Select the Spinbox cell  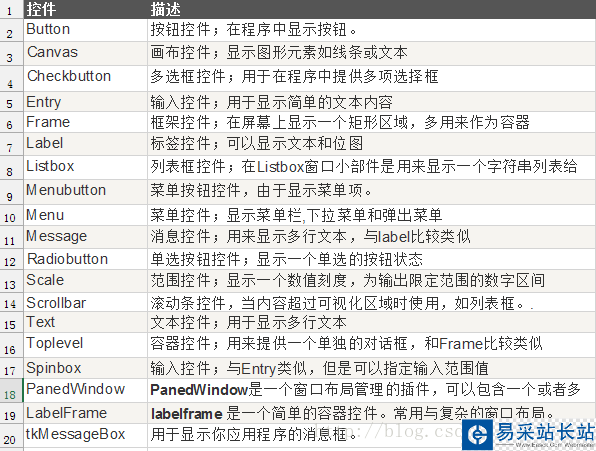[x=86, y=368]
